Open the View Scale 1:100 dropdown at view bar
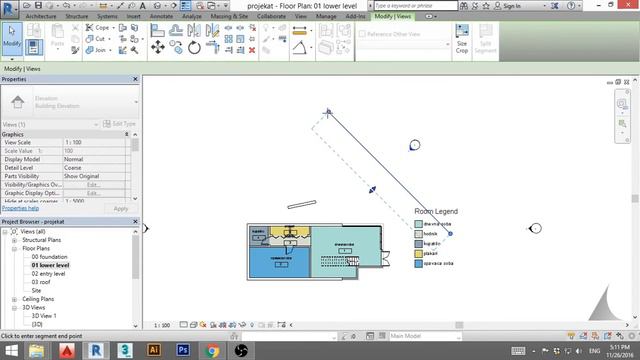The image size is (640, 360). pos(162,325)
